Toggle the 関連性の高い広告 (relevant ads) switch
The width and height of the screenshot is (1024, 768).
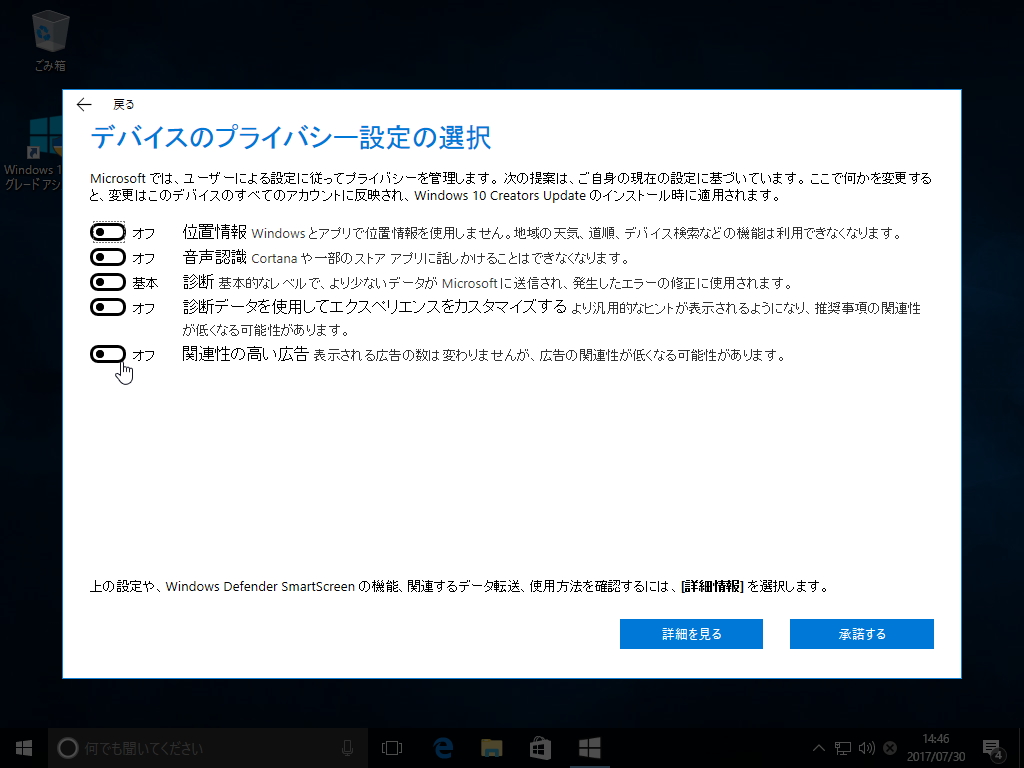[x=108, y=355]
